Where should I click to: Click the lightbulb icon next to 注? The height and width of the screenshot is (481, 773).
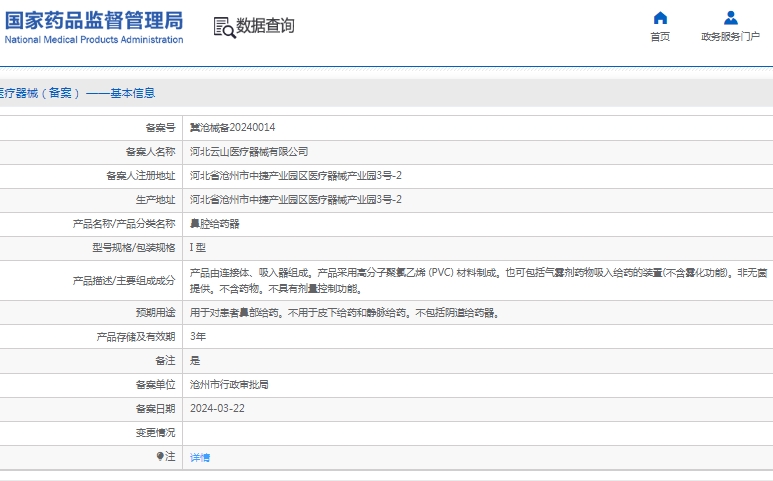pos(160,456)
